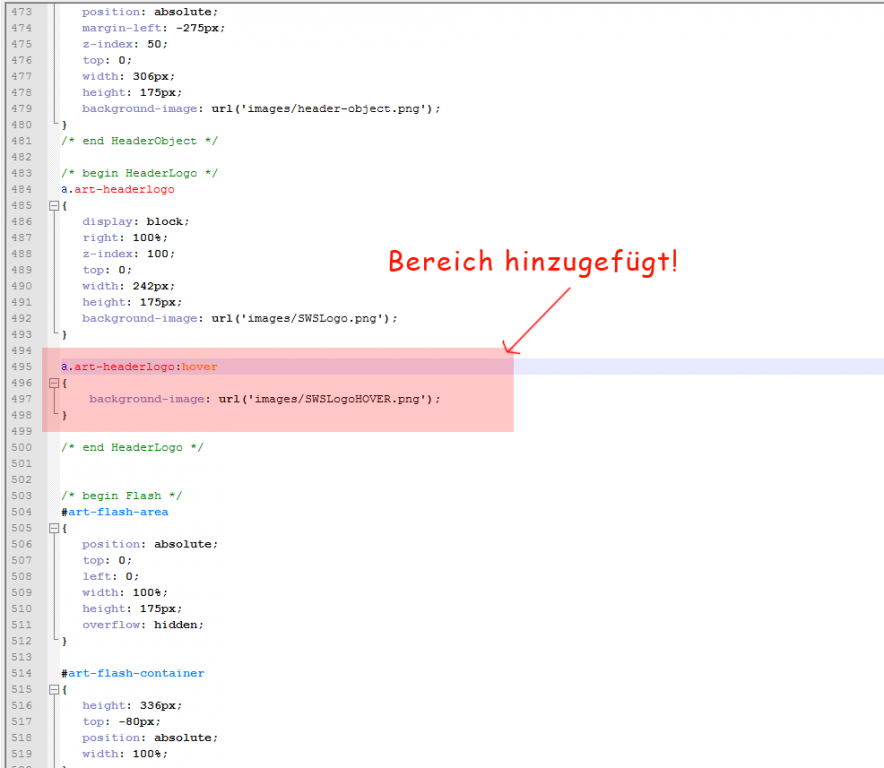Collapse the a.art-headerlogo block fold marker
The width and height of the screenshot is (884, 768).
(53, 205)
